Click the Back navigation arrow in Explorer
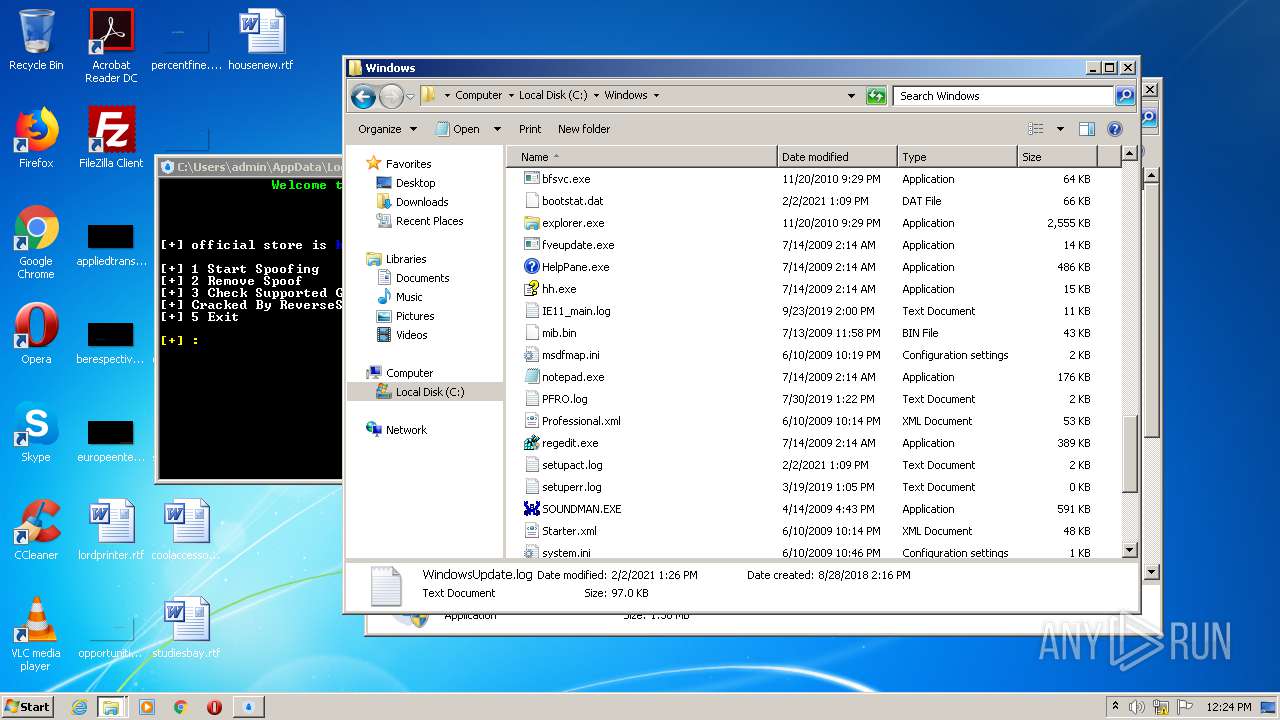1280x720 pixels. (363, 96)
